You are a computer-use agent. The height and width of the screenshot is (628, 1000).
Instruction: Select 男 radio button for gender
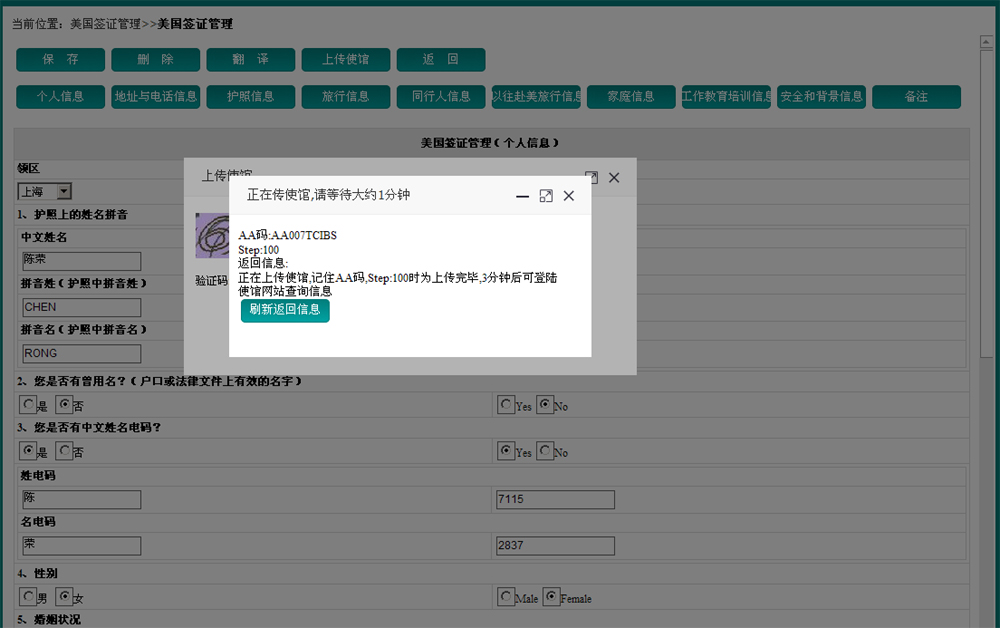tap(28, 597)
